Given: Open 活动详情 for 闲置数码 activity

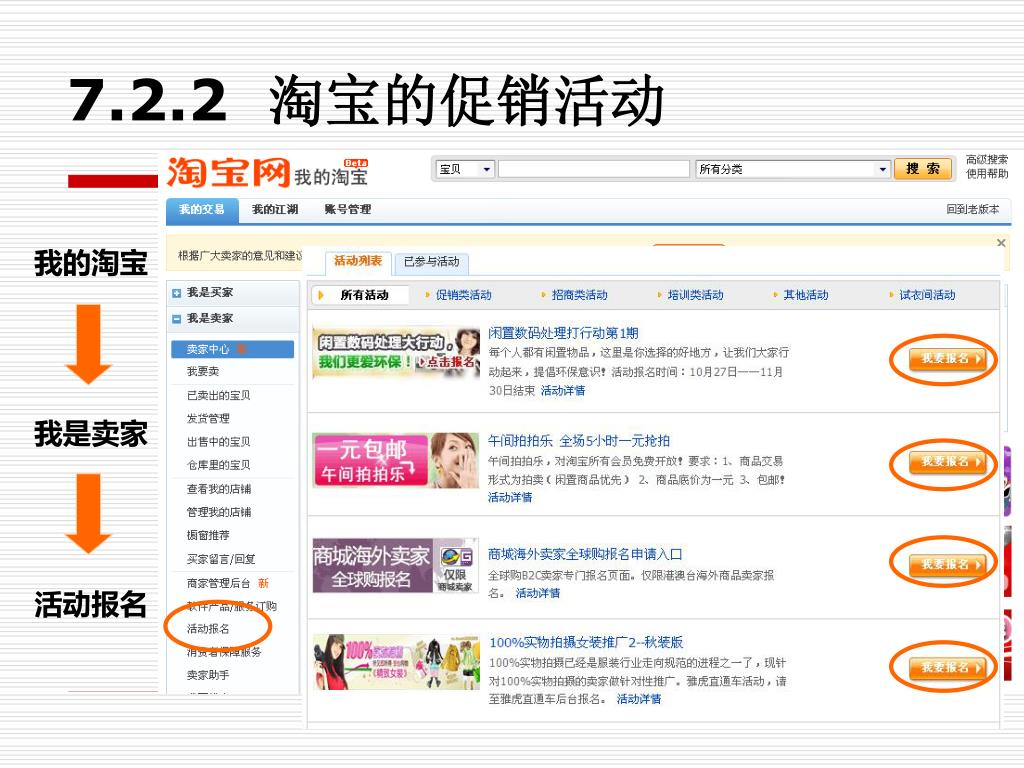Looking at the screenshot, I should click(563, 391).
